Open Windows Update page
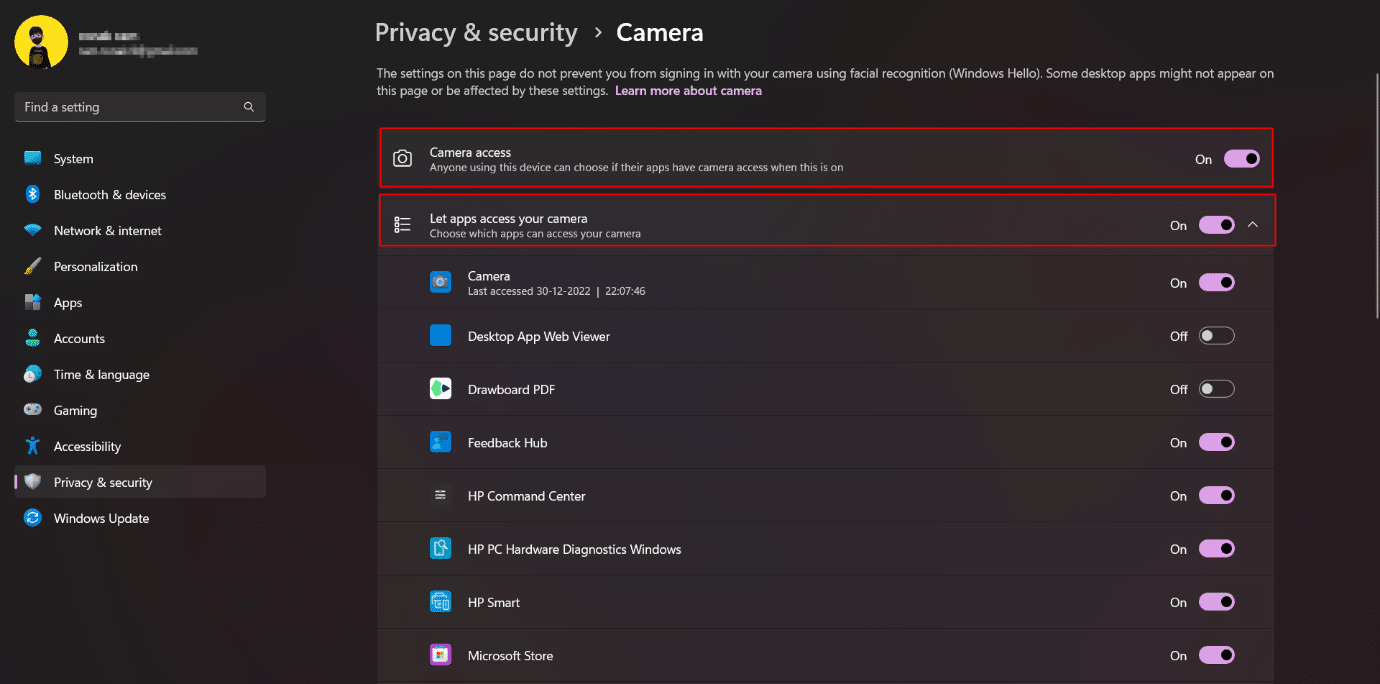This screenshot has width=1380, height=684. (140, 518)
